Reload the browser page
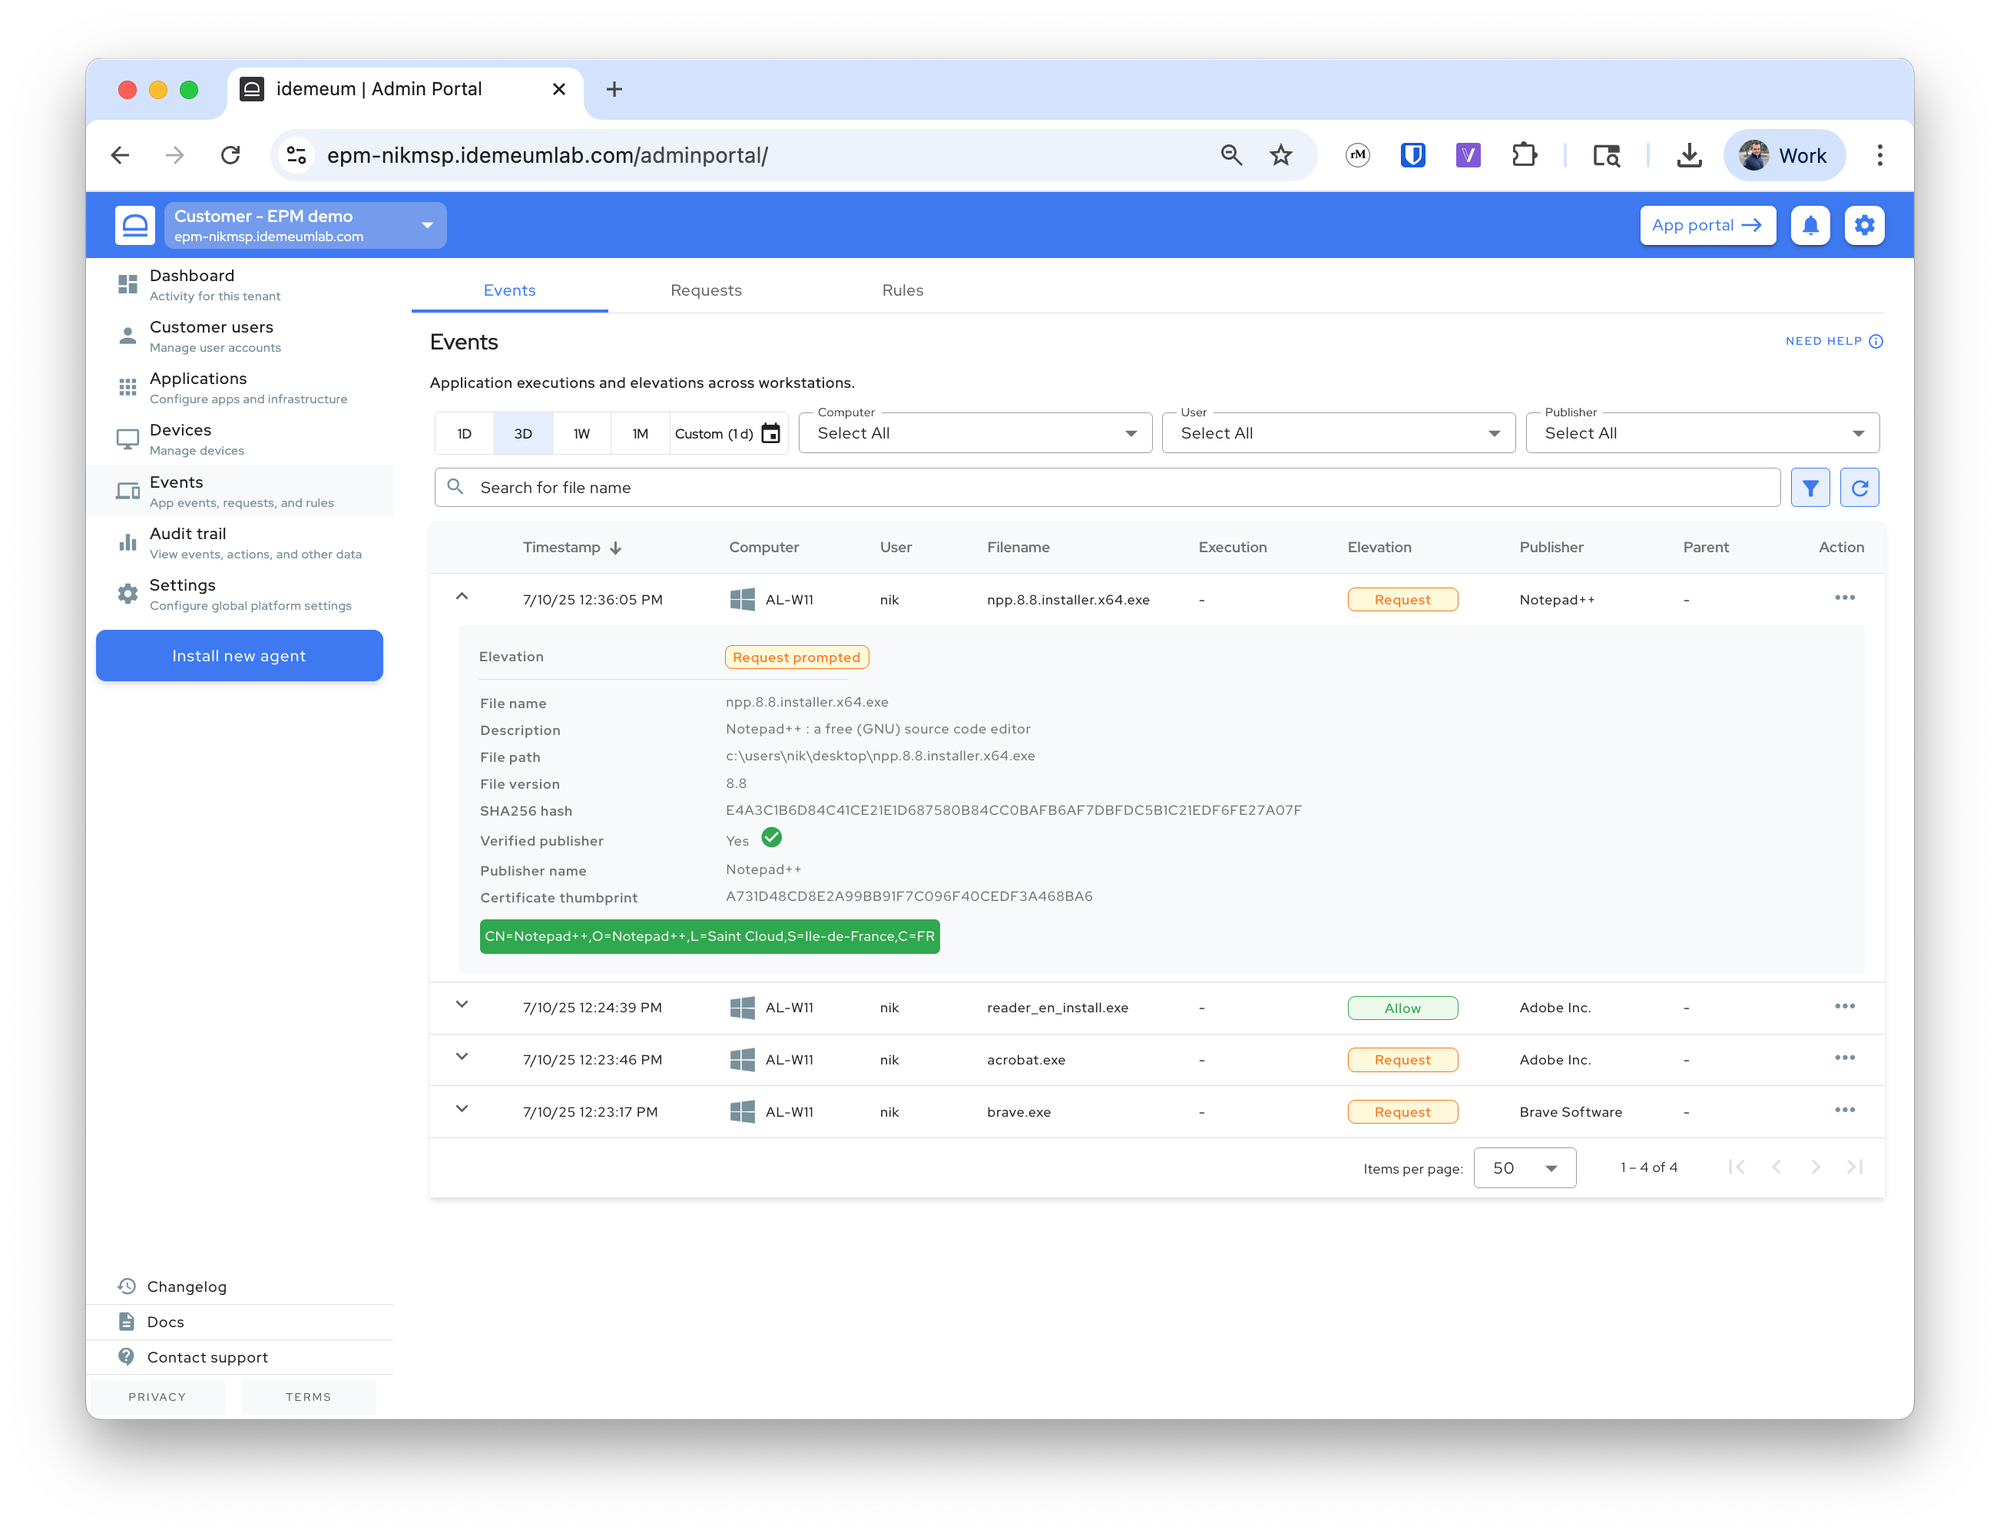The height and width of the screenshot is (1533, 2000). [231, 155]
